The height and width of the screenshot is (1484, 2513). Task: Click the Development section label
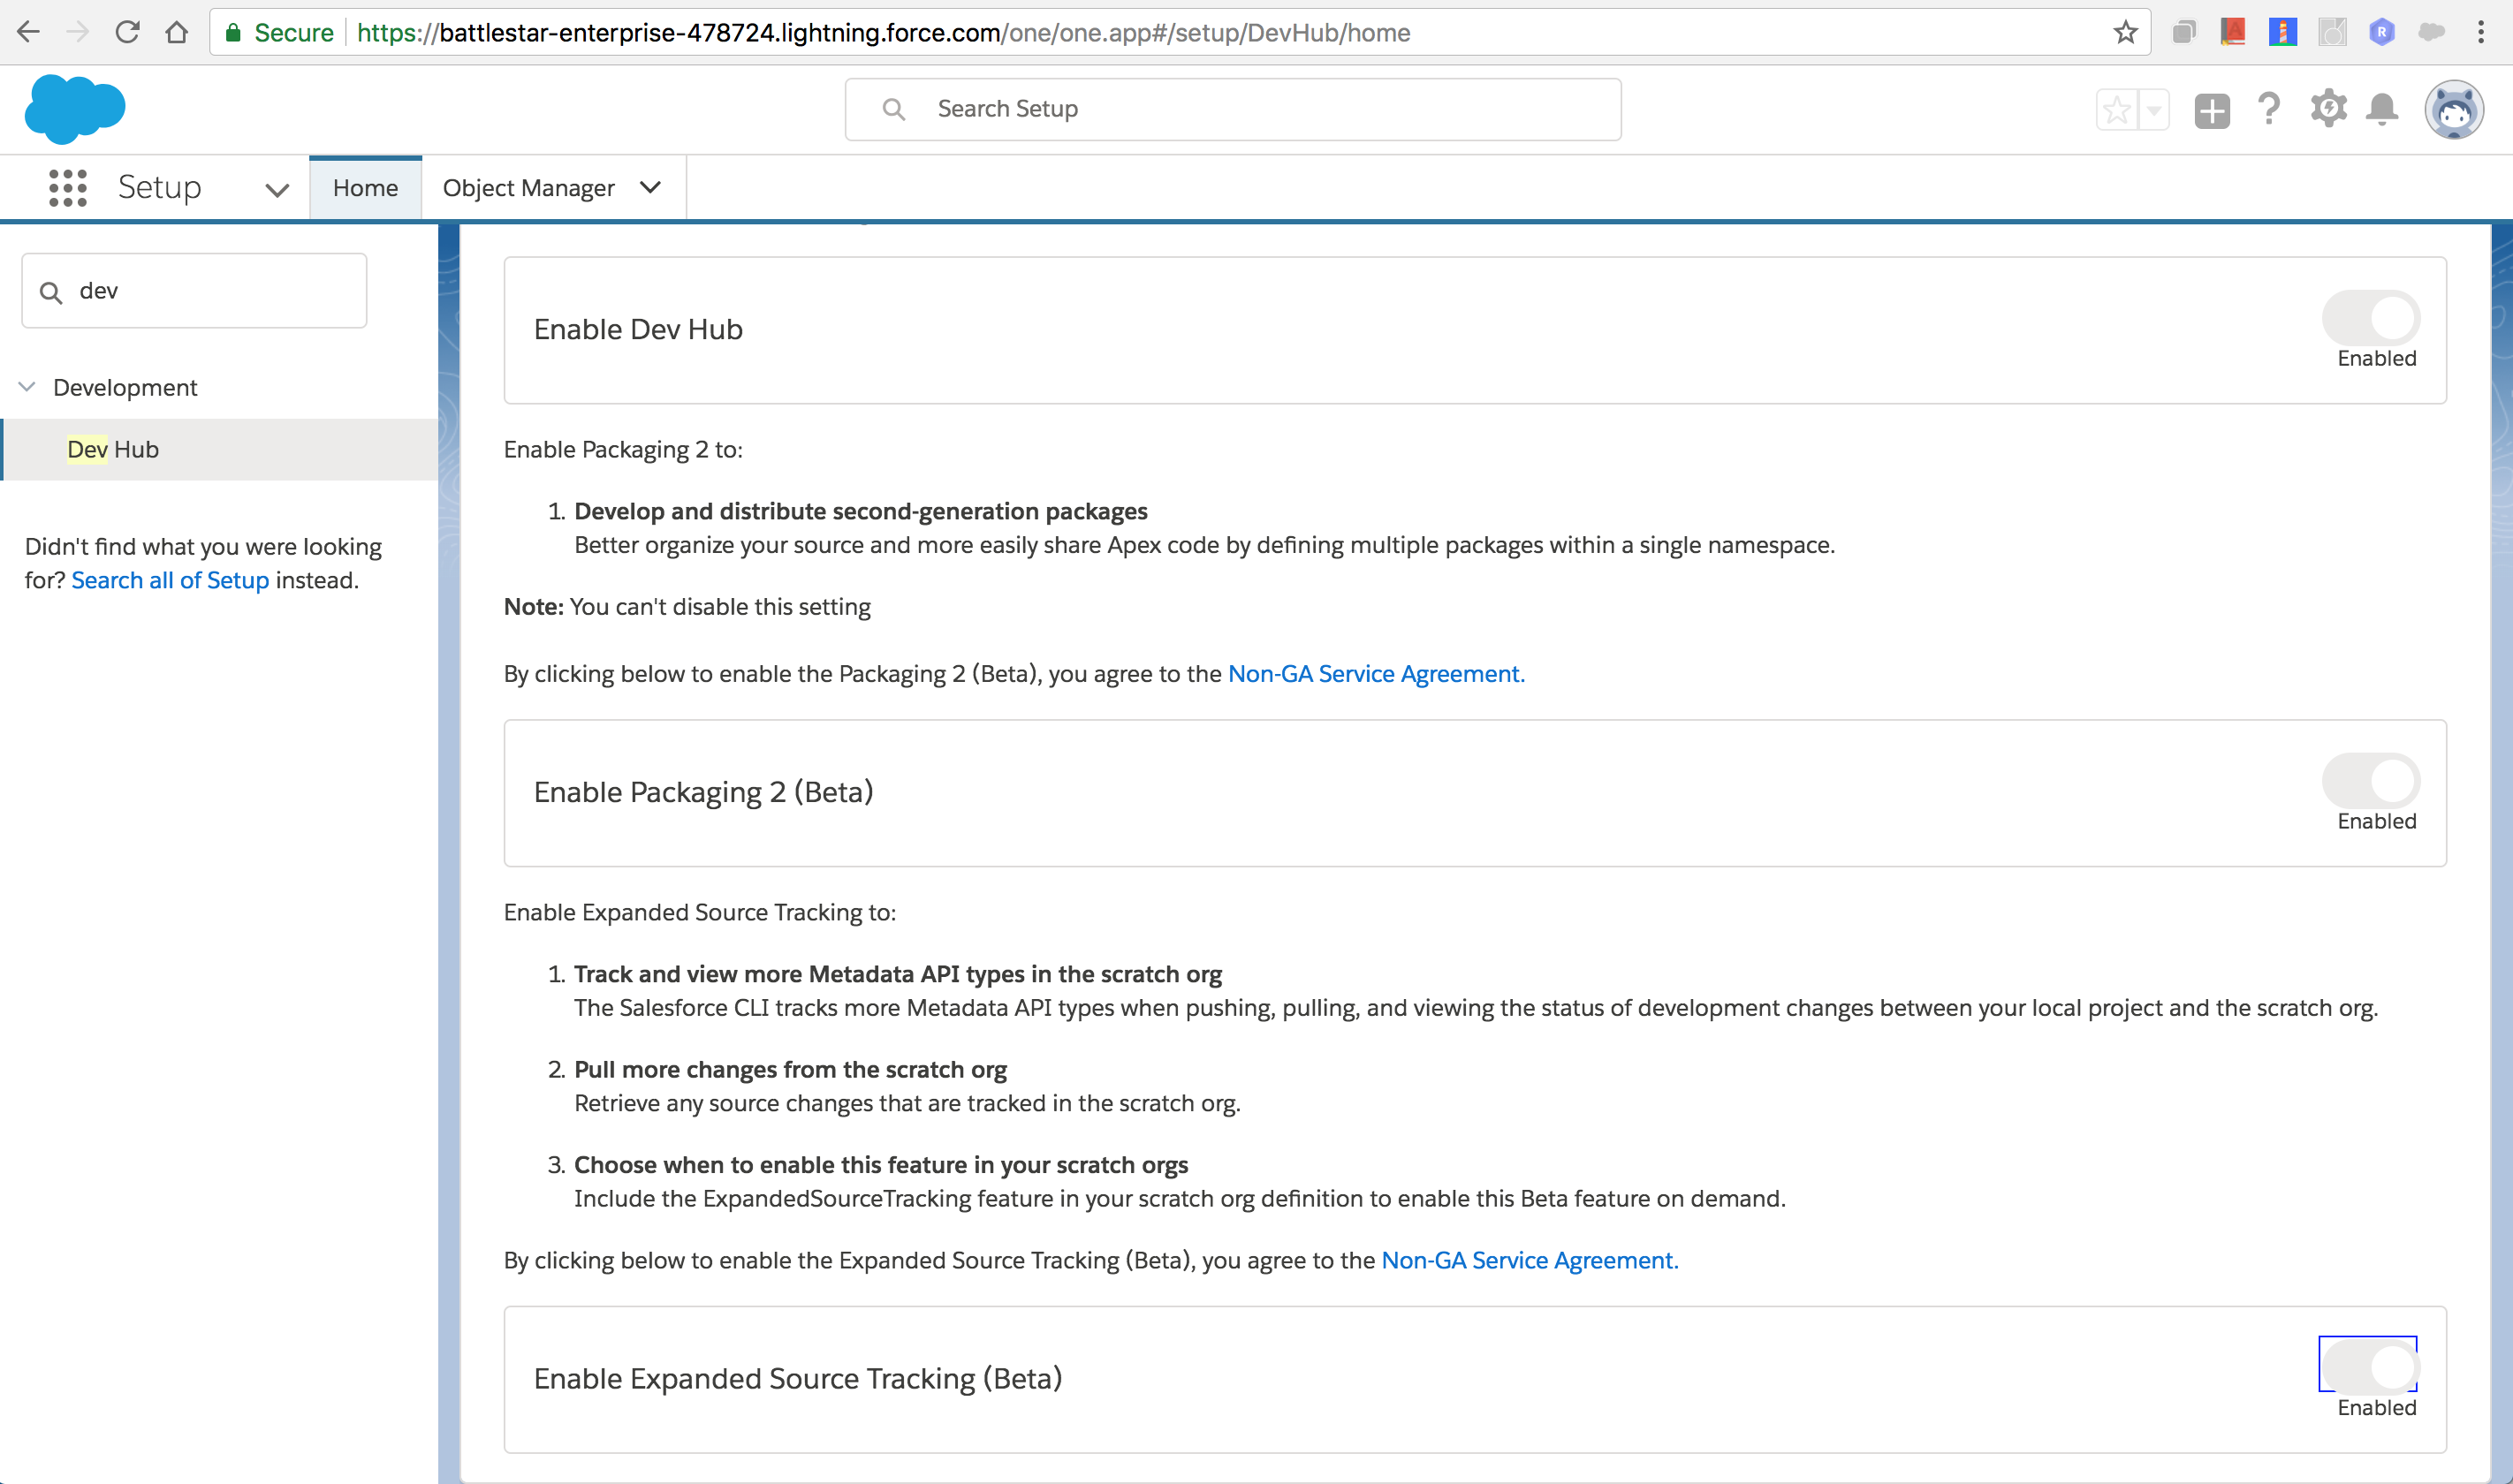(125, 387)
